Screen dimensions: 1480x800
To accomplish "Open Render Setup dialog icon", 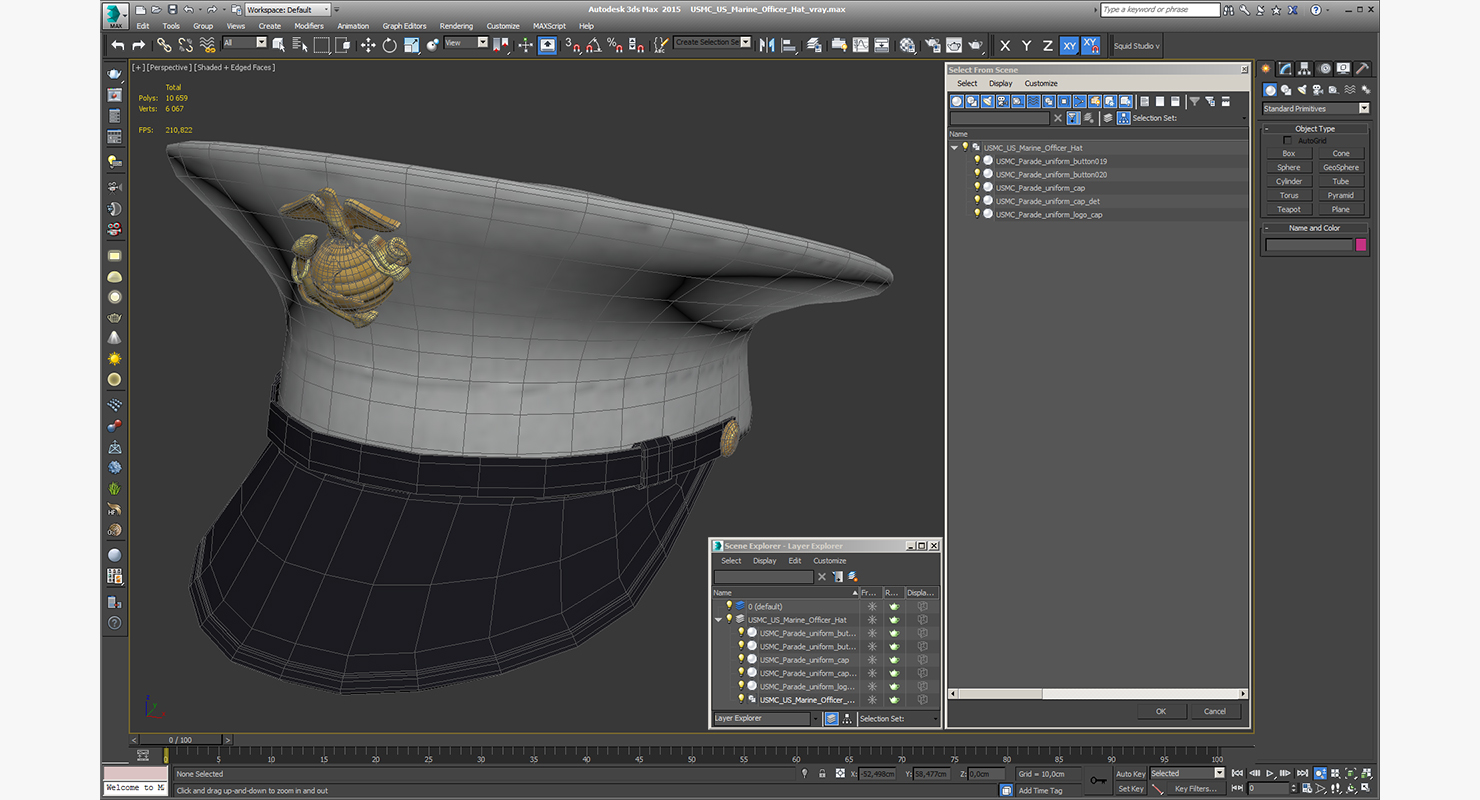I will pos(932,45).
